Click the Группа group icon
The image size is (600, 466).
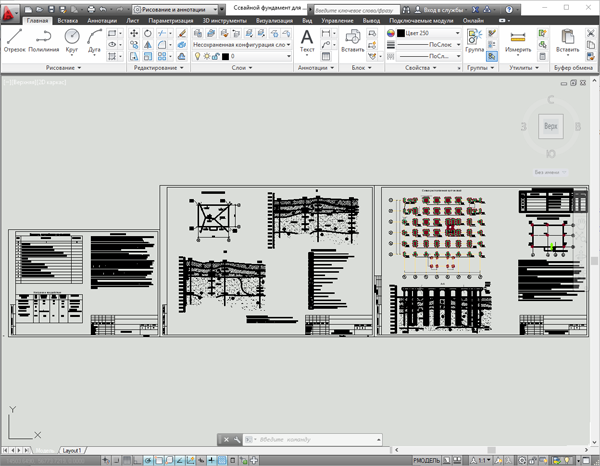coord(474,41)
